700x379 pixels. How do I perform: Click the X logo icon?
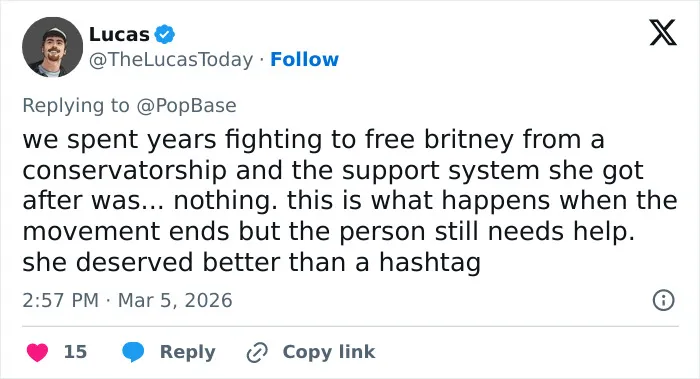click(663, 32)
